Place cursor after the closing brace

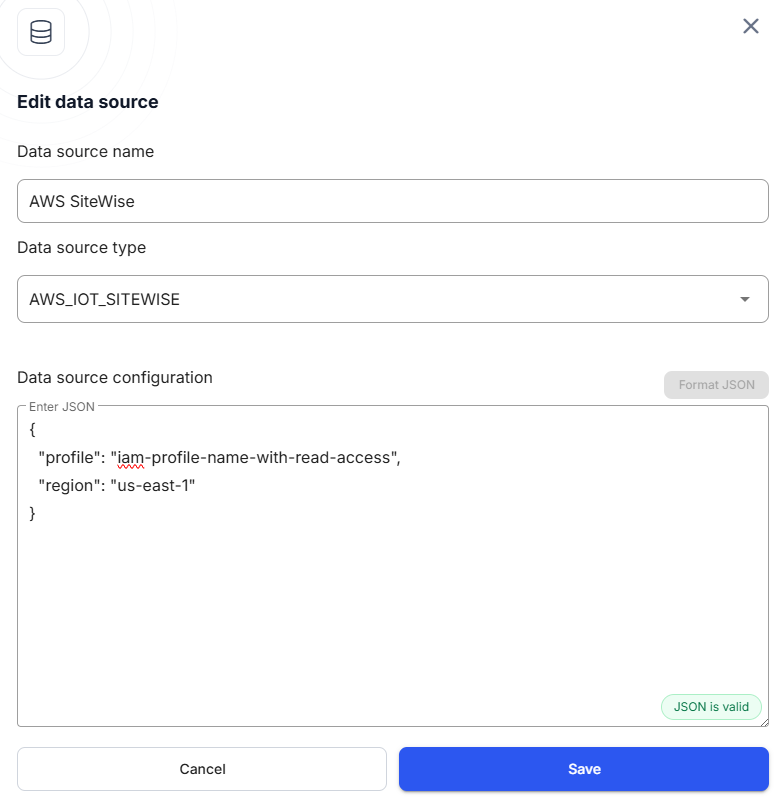pyautogui.click(x=37, y=513)
